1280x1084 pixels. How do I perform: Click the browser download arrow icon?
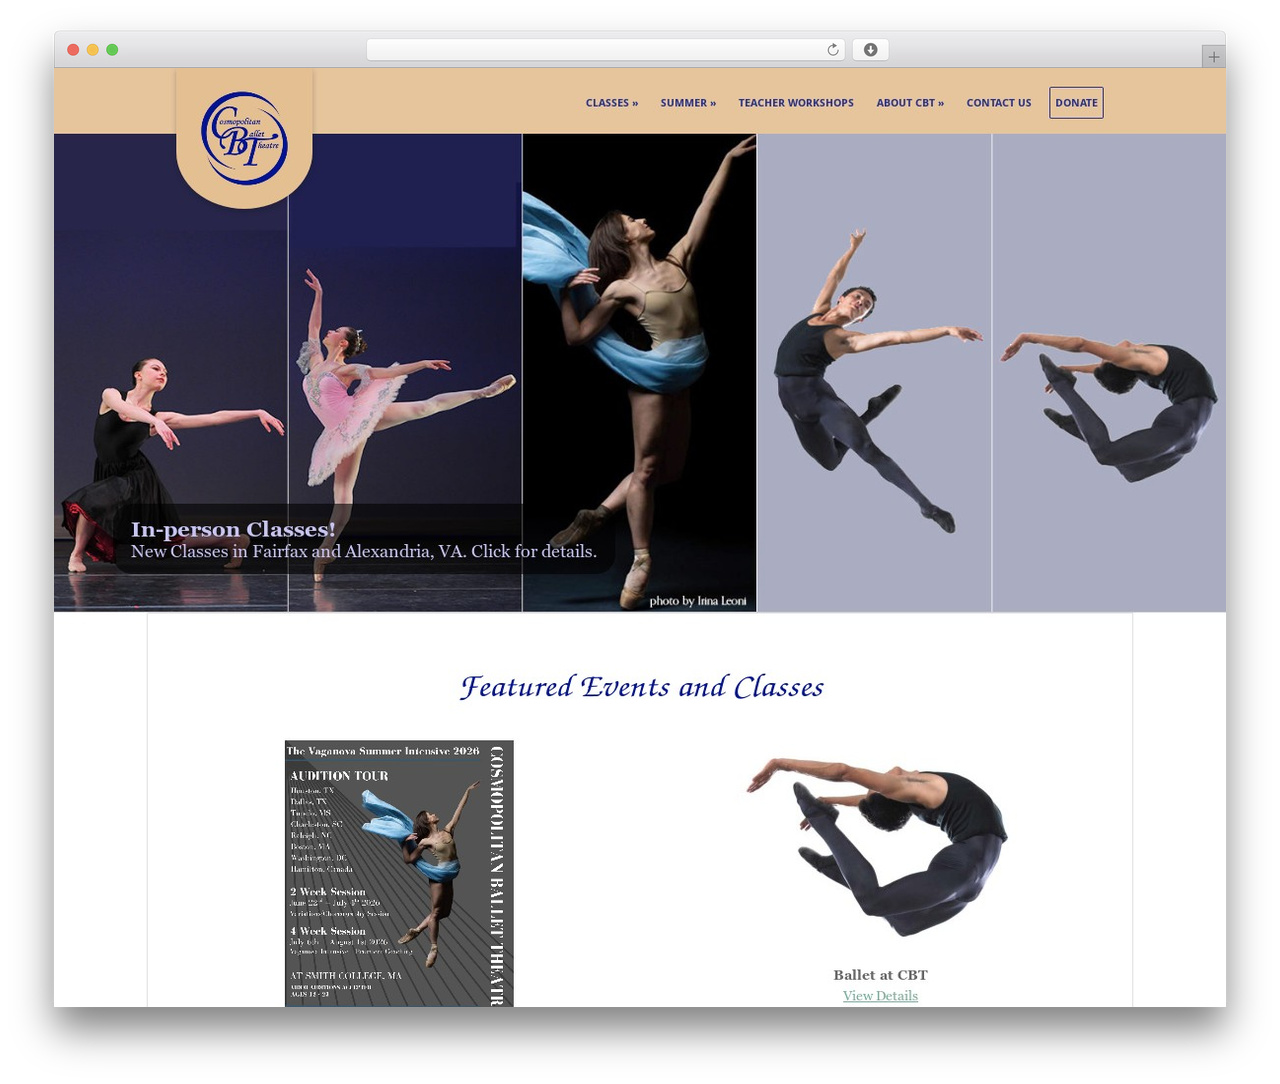coord(871,50)
